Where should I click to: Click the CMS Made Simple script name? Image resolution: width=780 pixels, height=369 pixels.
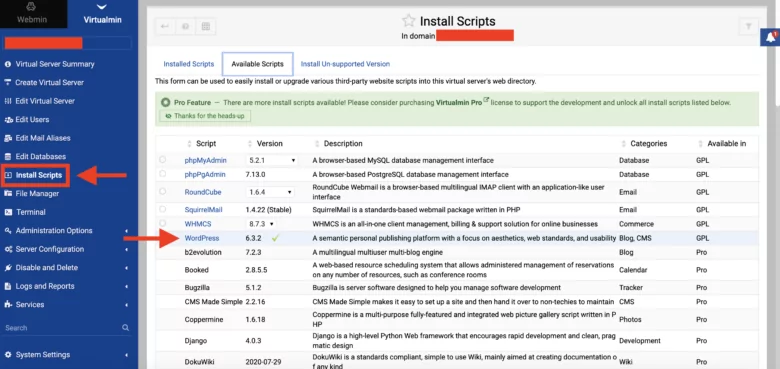pos(213,302)
